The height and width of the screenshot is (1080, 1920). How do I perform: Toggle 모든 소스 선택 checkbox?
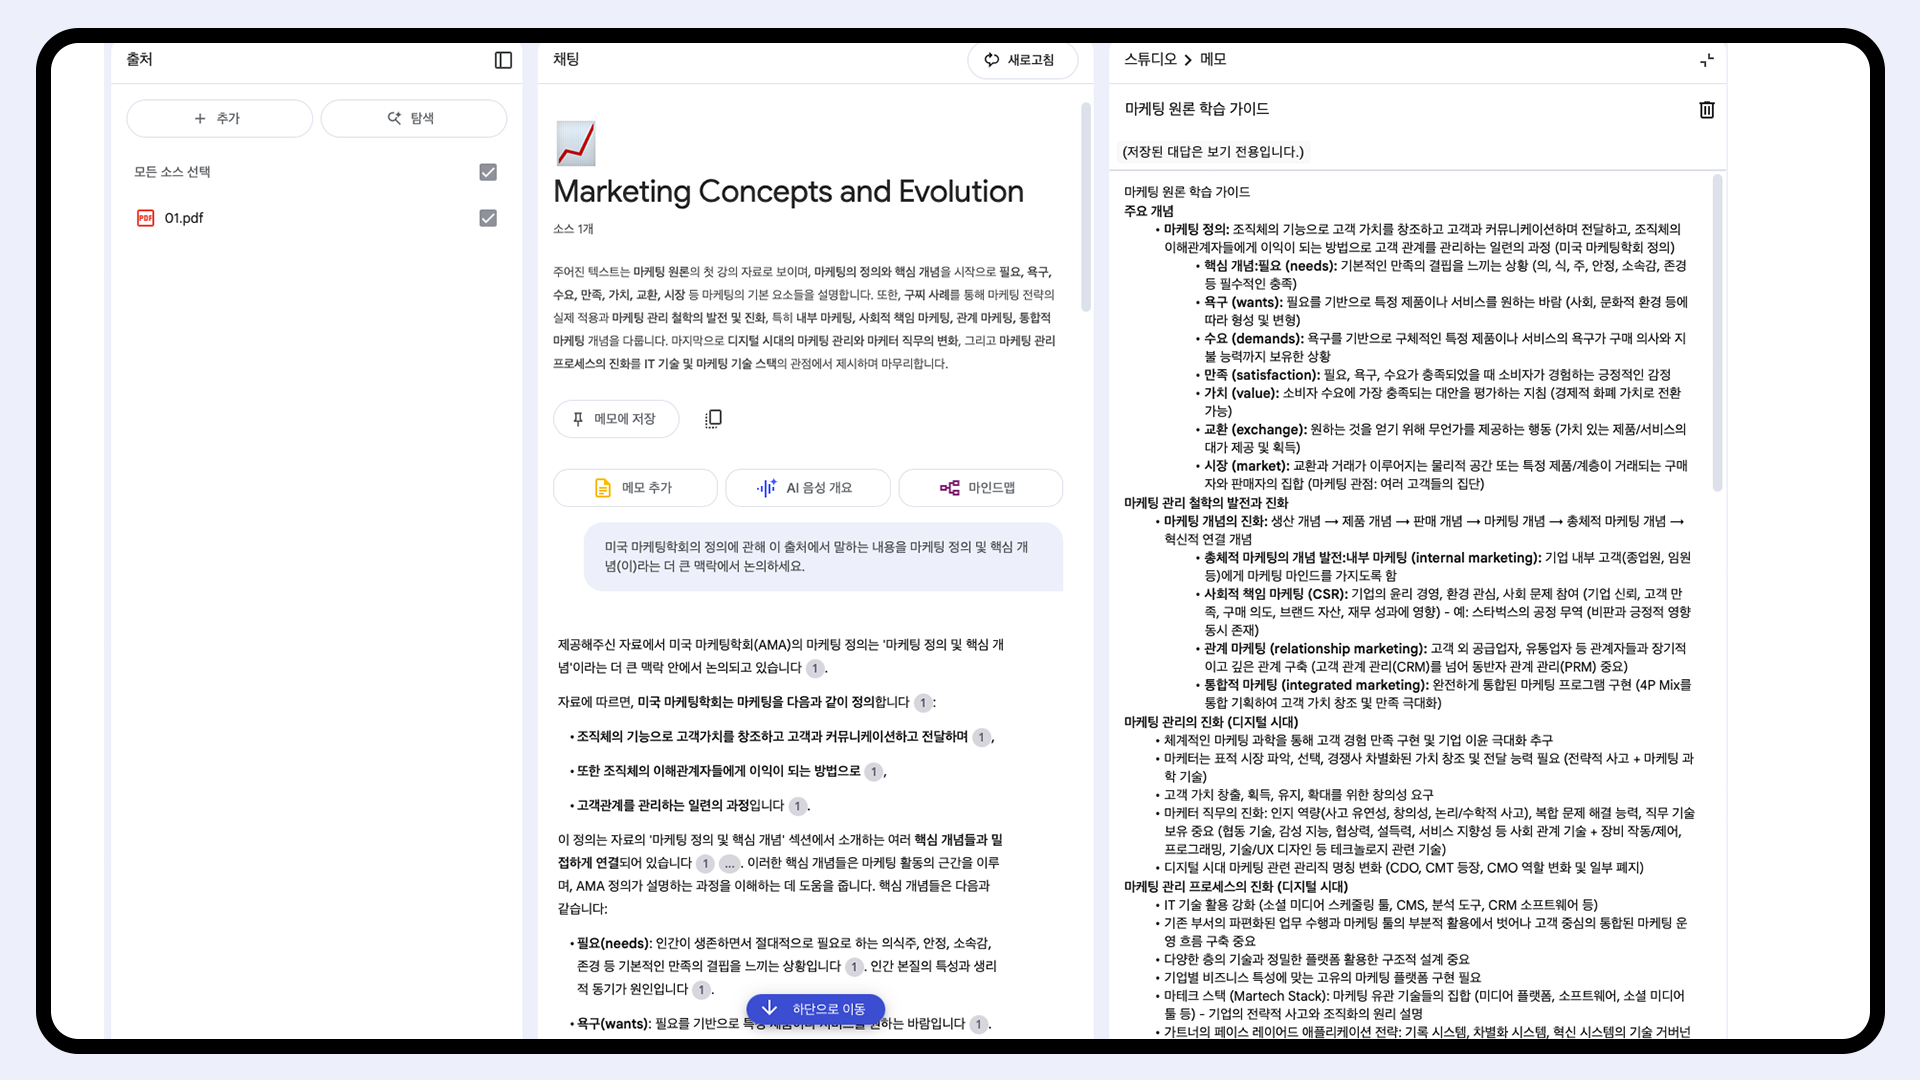488,172
